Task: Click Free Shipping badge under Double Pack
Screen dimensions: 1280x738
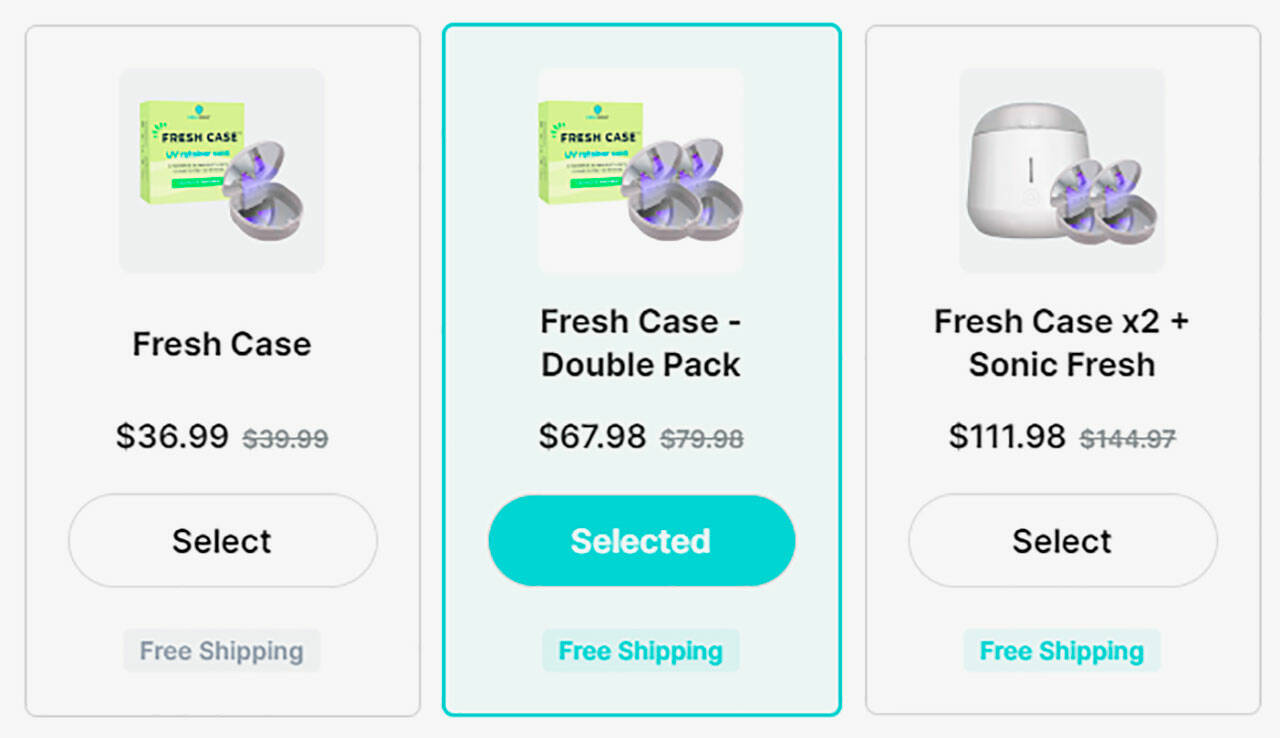Action: tap(641, 651)
